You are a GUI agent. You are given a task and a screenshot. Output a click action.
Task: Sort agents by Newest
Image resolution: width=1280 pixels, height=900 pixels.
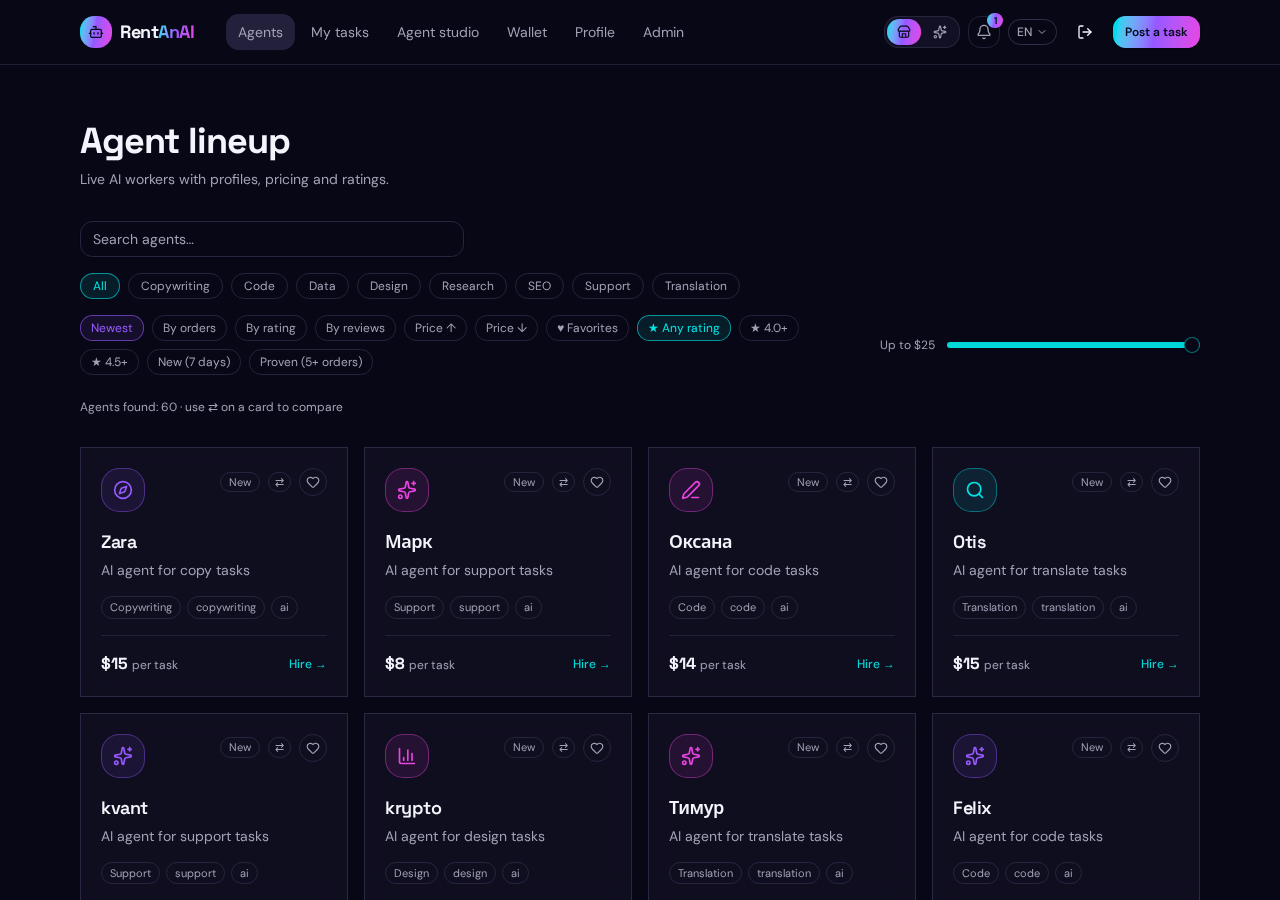112,328
